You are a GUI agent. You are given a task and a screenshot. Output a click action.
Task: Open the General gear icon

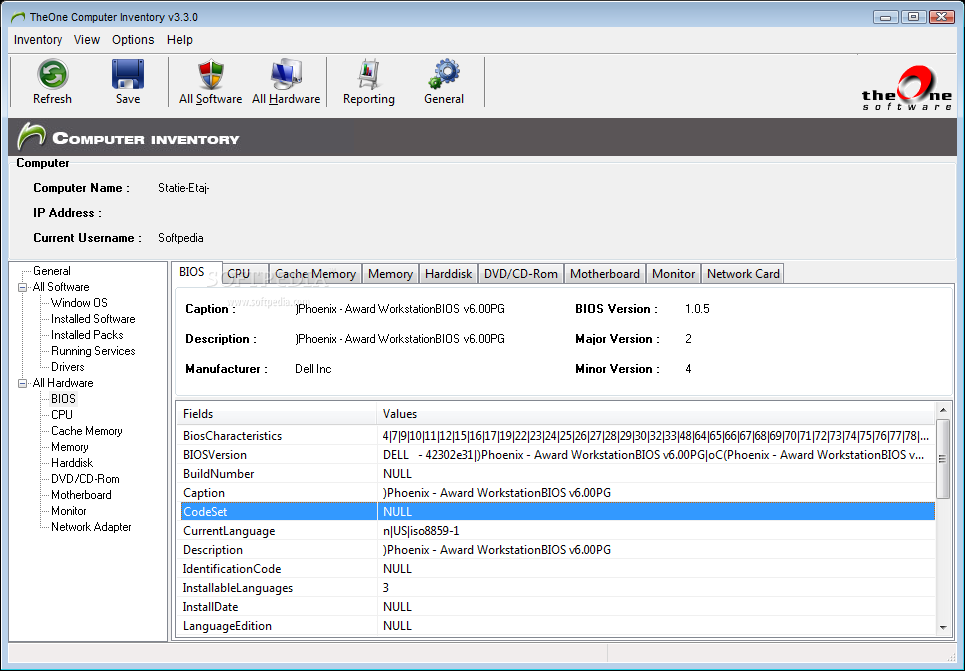tap(444, 74)
